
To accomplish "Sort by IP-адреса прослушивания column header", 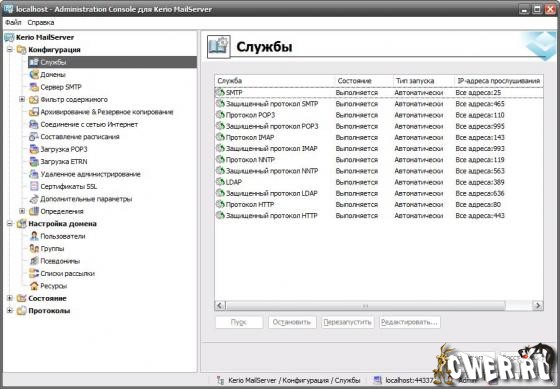I will (499, 81).
